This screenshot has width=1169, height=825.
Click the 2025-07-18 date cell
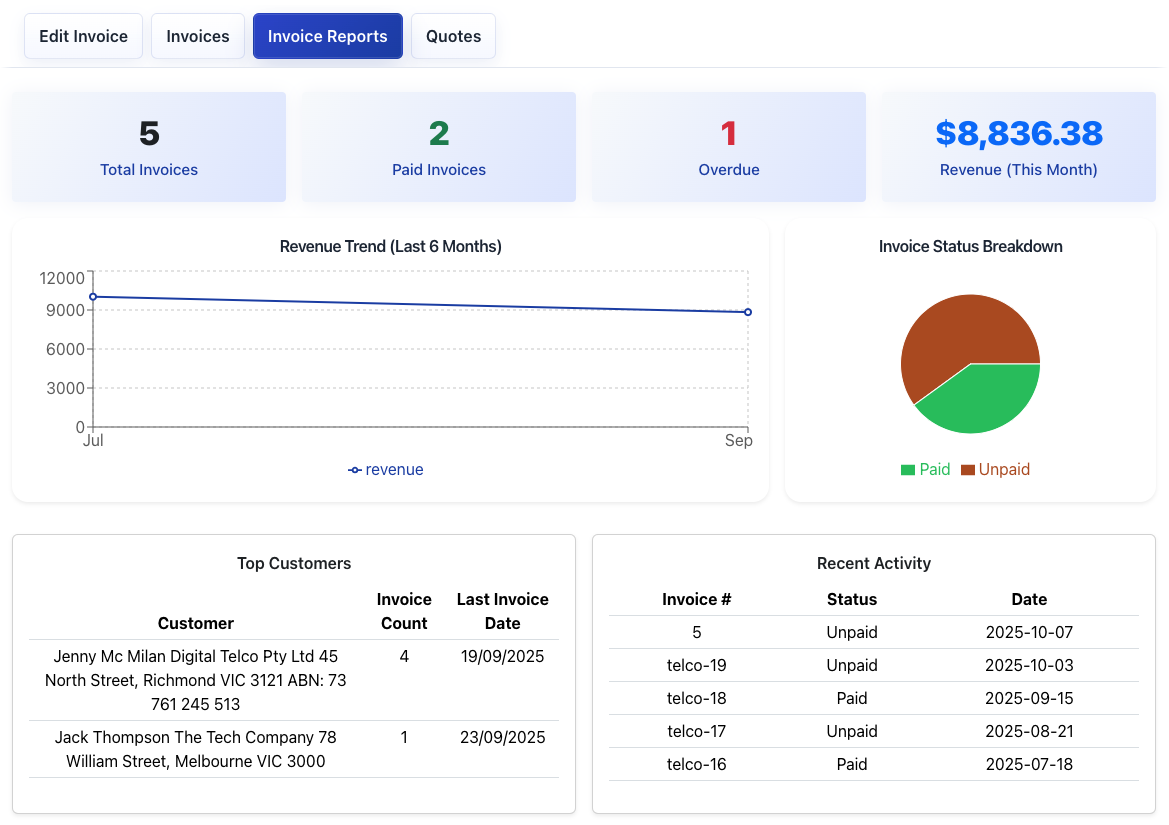pos(1029,764)
